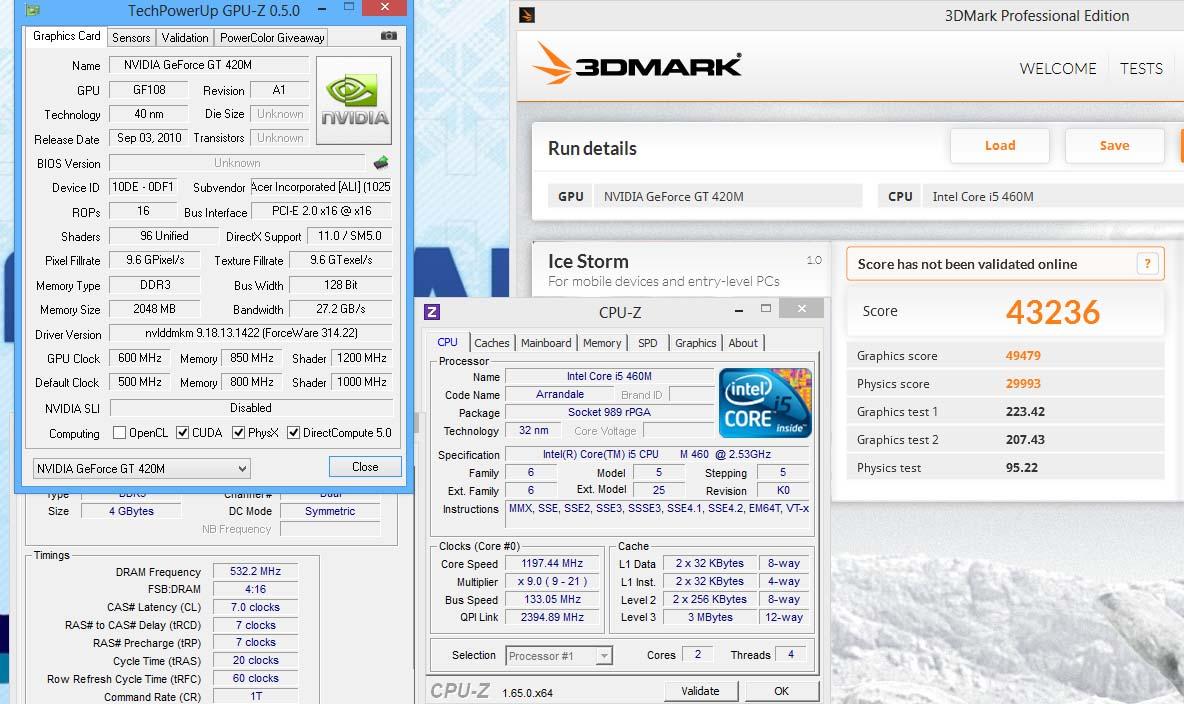
Task: Click the question mark help icon beside score validation
Action: click(x=1147, y=264)
